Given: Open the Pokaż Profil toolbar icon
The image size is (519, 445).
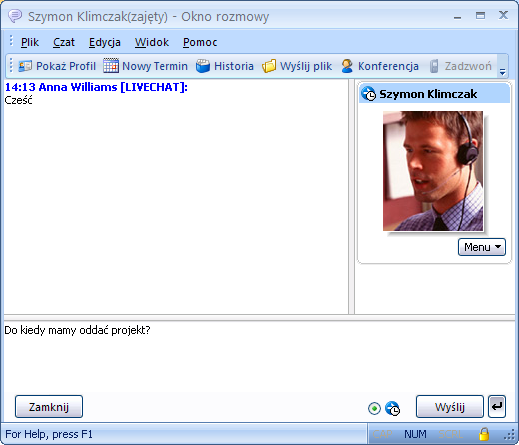Looking at the screenshot, I should pyautogui.click(x=25, y=66).
